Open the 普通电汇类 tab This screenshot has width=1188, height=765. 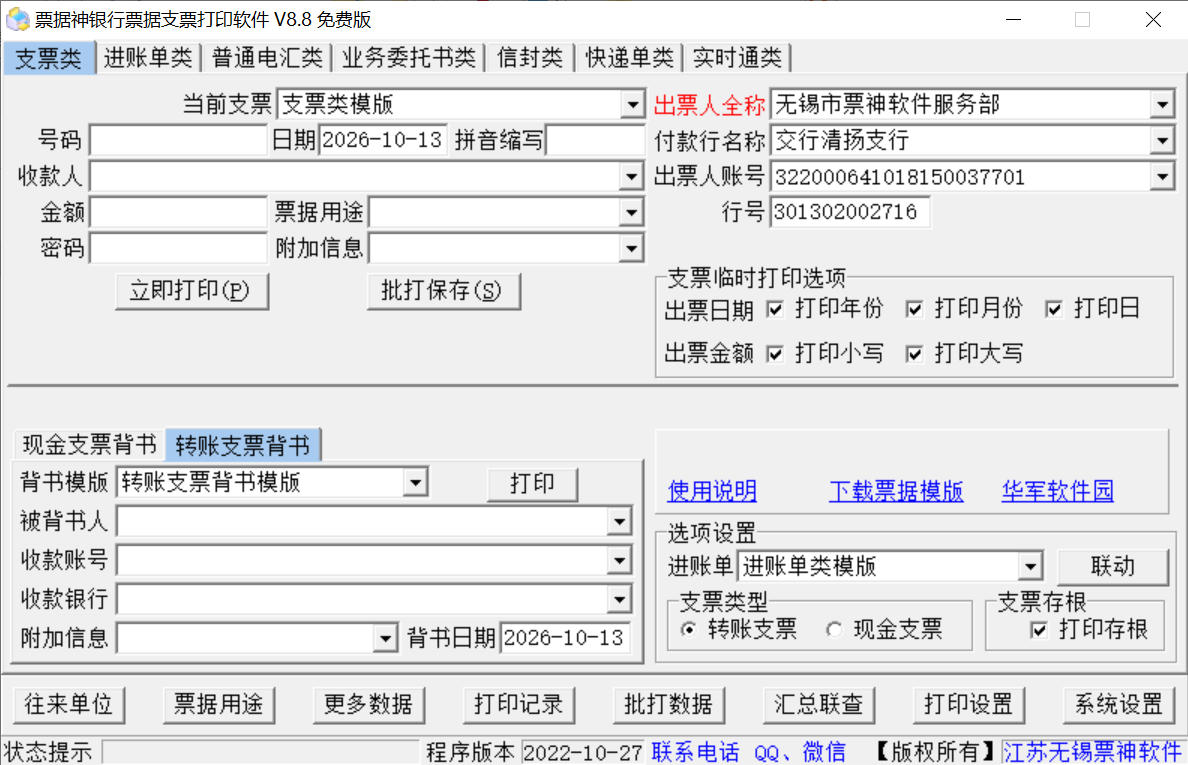(267, 58)
